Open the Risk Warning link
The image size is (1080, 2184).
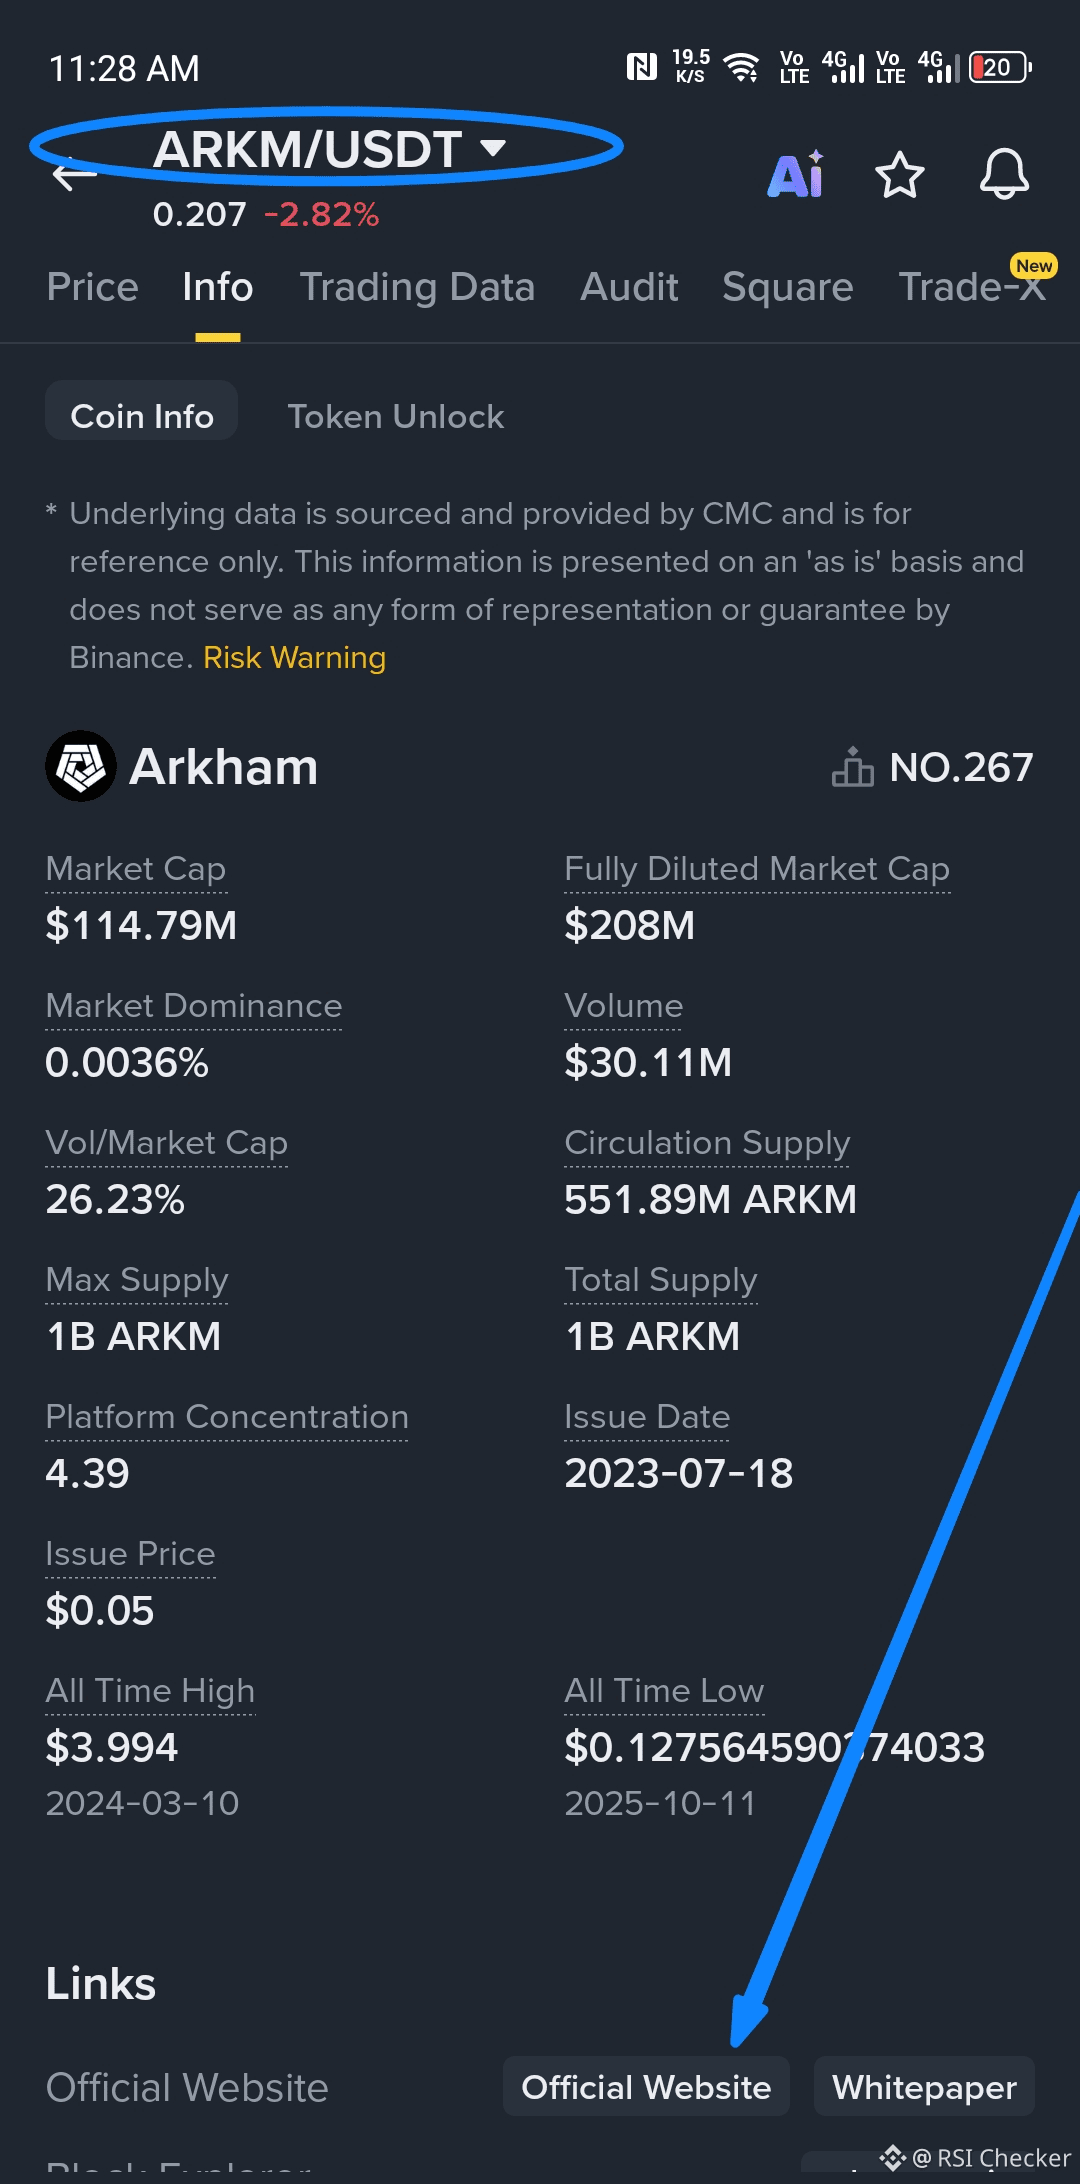pos(294,658)
